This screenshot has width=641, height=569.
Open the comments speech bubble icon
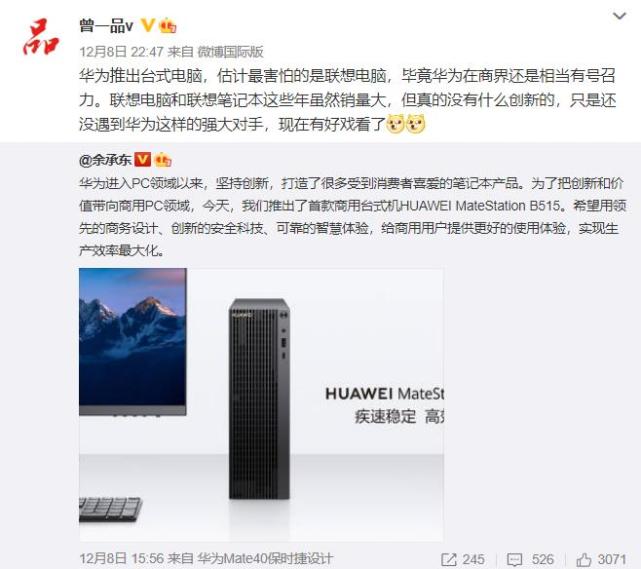(x=514, y=560)
